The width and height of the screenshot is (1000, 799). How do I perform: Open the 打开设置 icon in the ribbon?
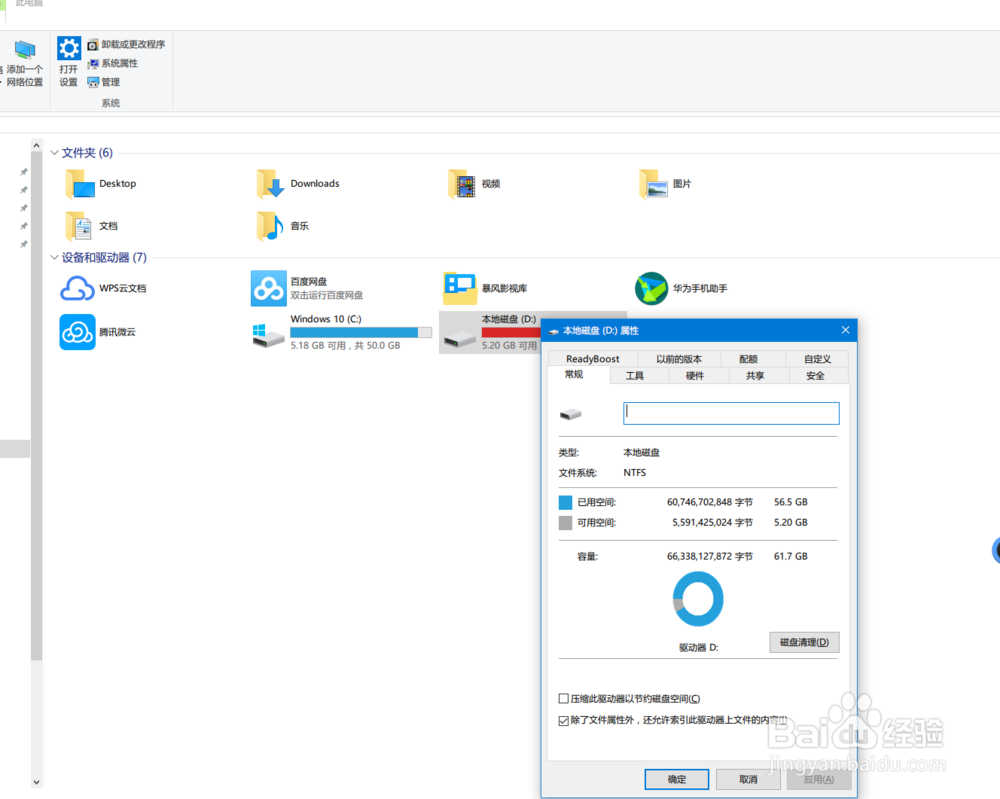(68, 60)
